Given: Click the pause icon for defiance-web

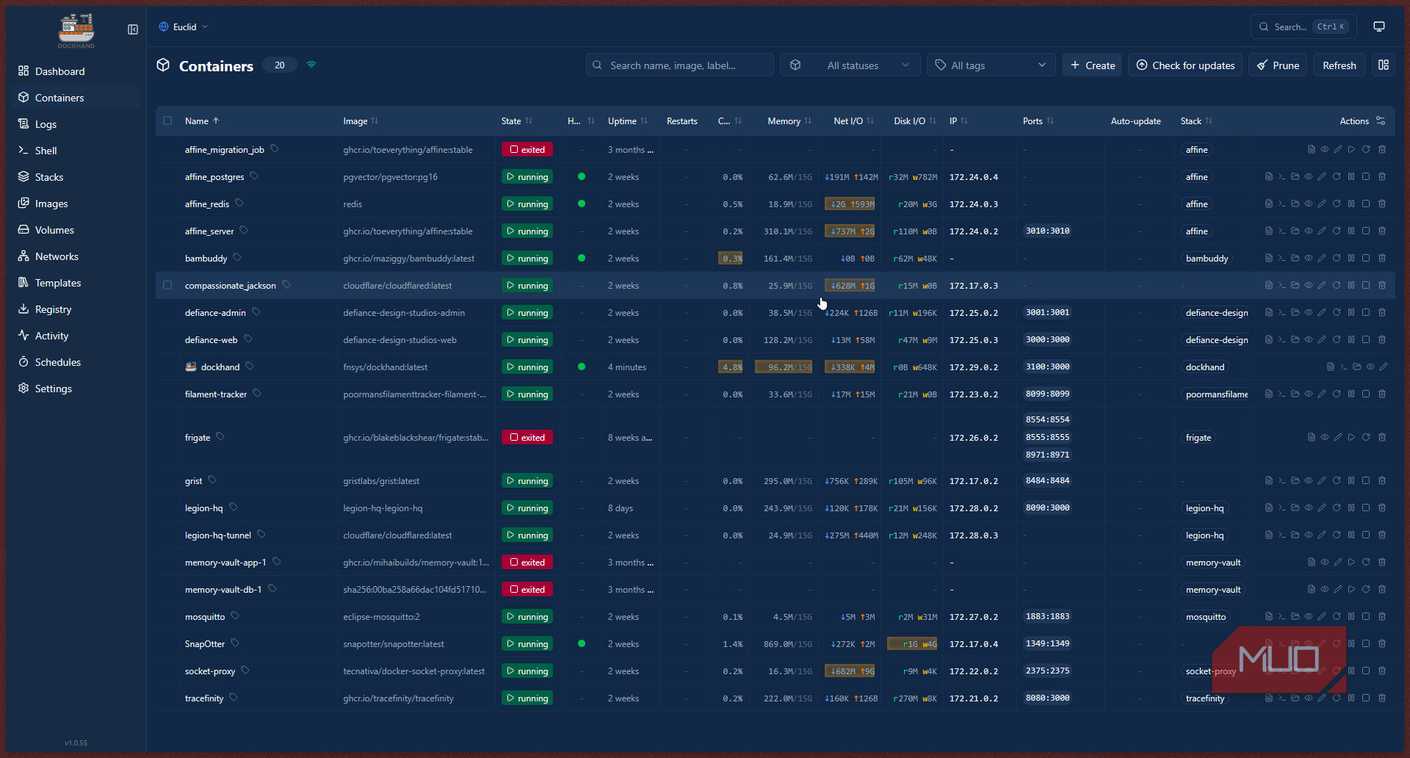Looking at the screenshot, I should 1351,340.
